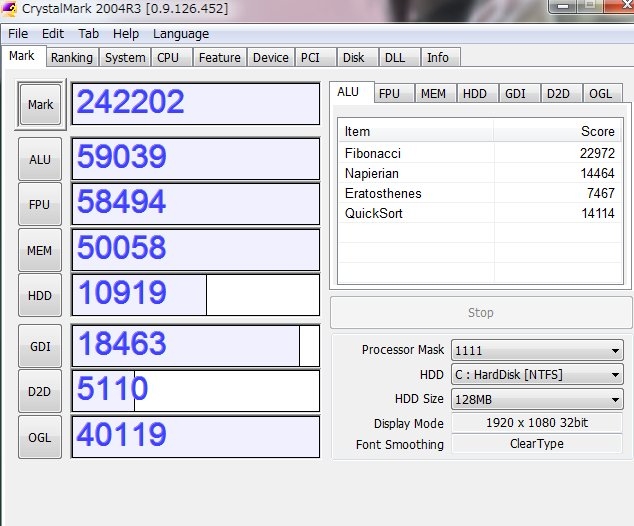
Task: Run the HDD benchmark button
Action: click(x=40, y=296)
